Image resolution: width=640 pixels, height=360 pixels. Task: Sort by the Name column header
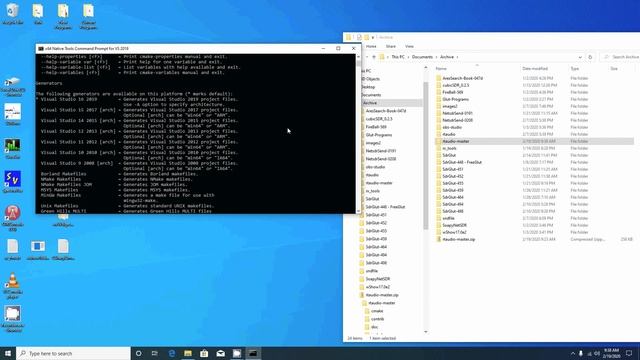pos(441,69)
